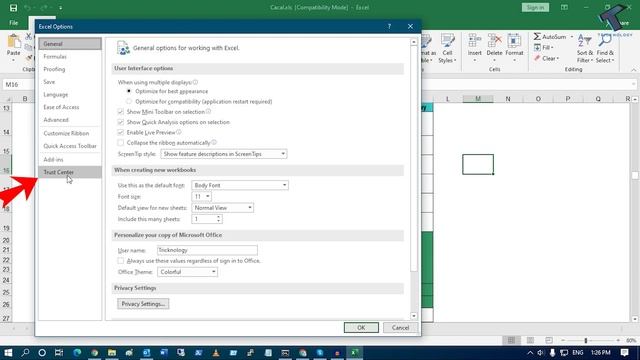Switch to Page Layout view in status bar
This screenshot has height=360, width=640.
pyautogui.click(x=530, y=340)
